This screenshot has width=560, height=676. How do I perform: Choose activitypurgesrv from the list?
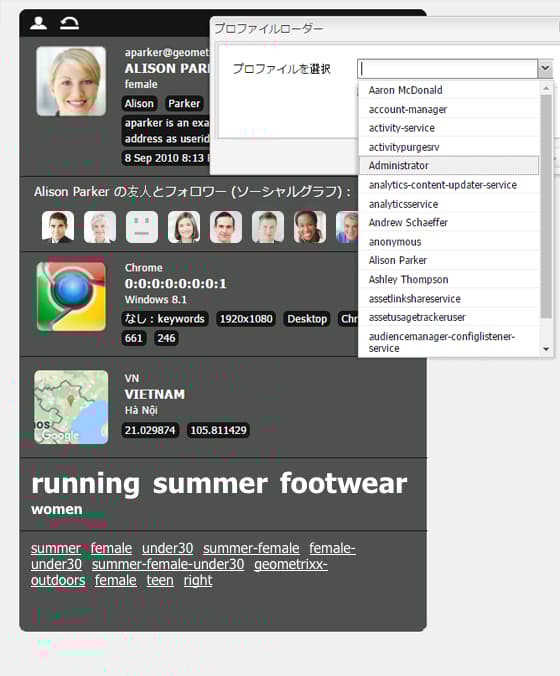449,147
